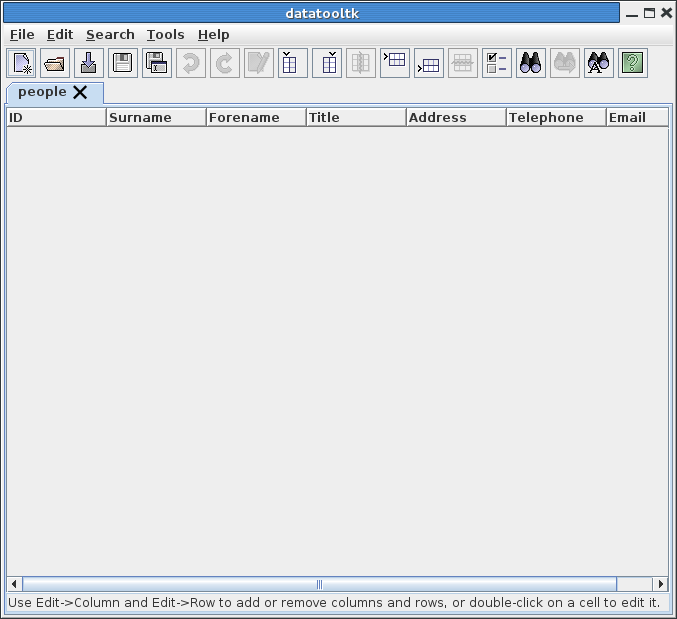The image size is (677, 619).
Task: Select the people tab
Action: click(42, 92)
